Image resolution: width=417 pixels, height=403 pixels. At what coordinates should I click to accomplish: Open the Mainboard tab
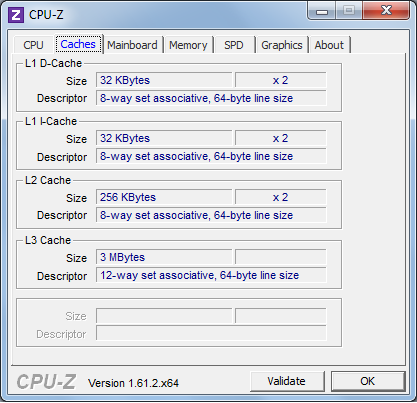(132, 45)
